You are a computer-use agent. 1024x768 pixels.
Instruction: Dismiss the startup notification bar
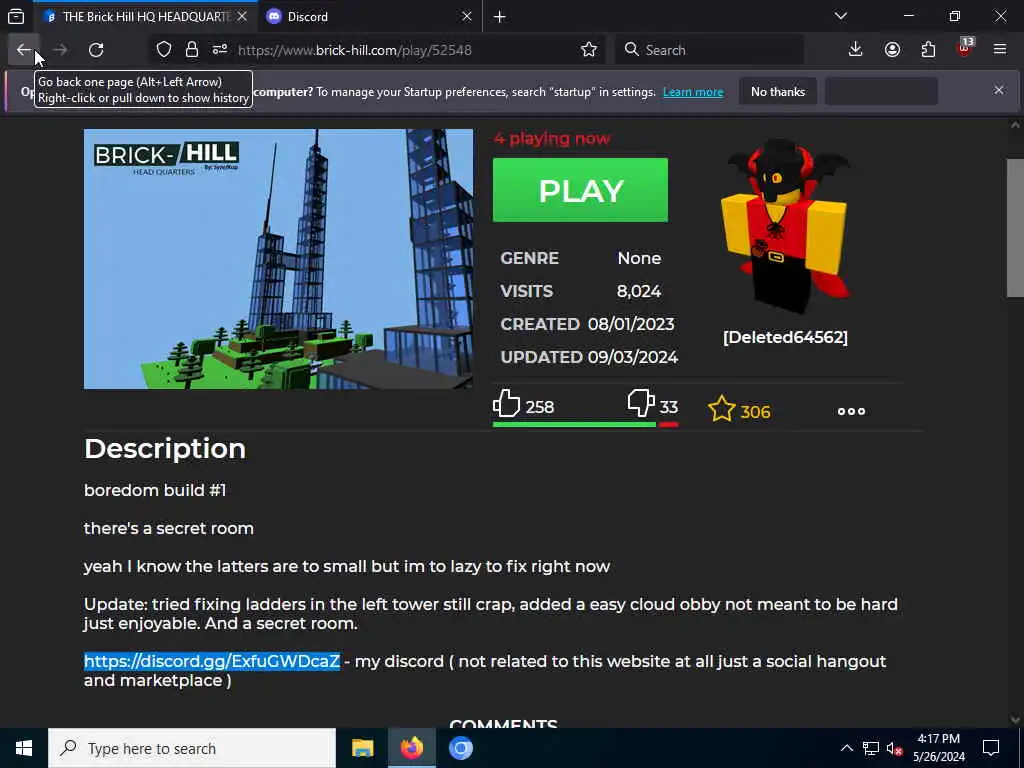coord(999,91)
